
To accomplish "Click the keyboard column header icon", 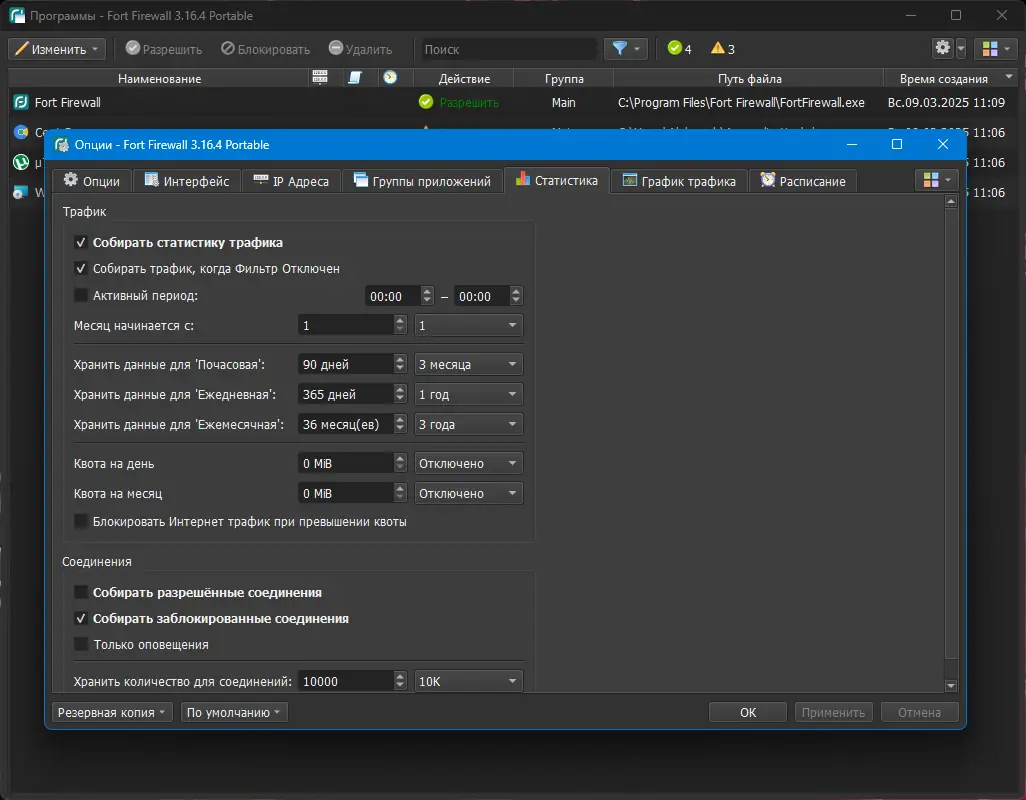I will [320, 78].
